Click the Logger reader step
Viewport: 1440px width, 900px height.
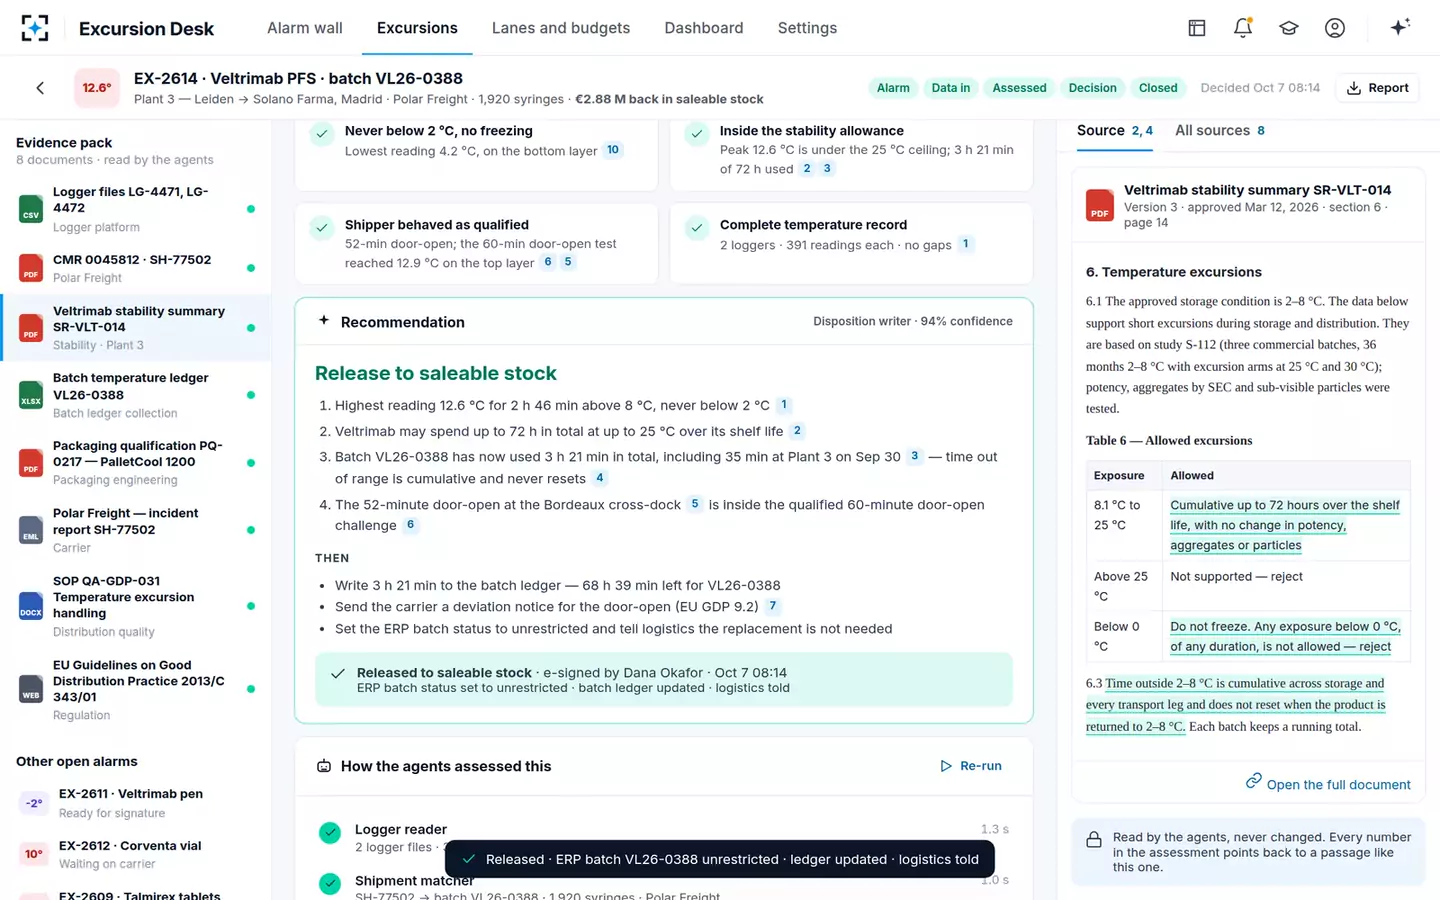(664, 838)
